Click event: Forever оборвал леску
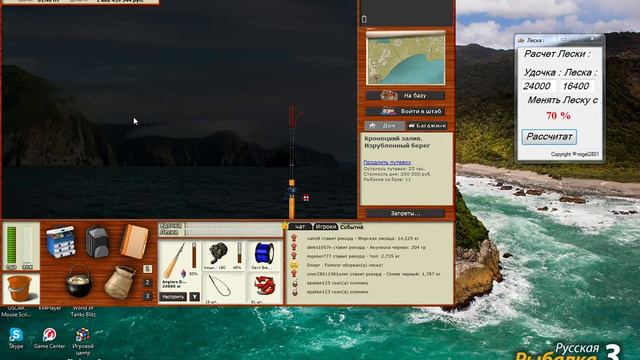 [x=345, y=265]
